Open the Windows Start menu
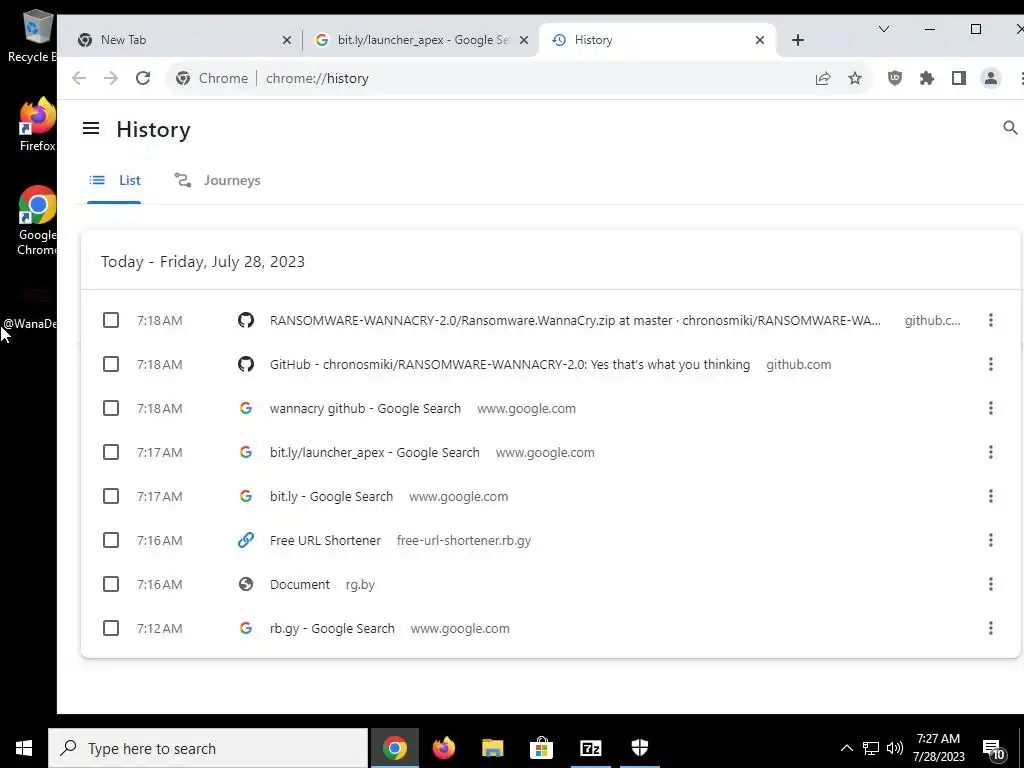1024x768 pixels. [x=24, y=748]
